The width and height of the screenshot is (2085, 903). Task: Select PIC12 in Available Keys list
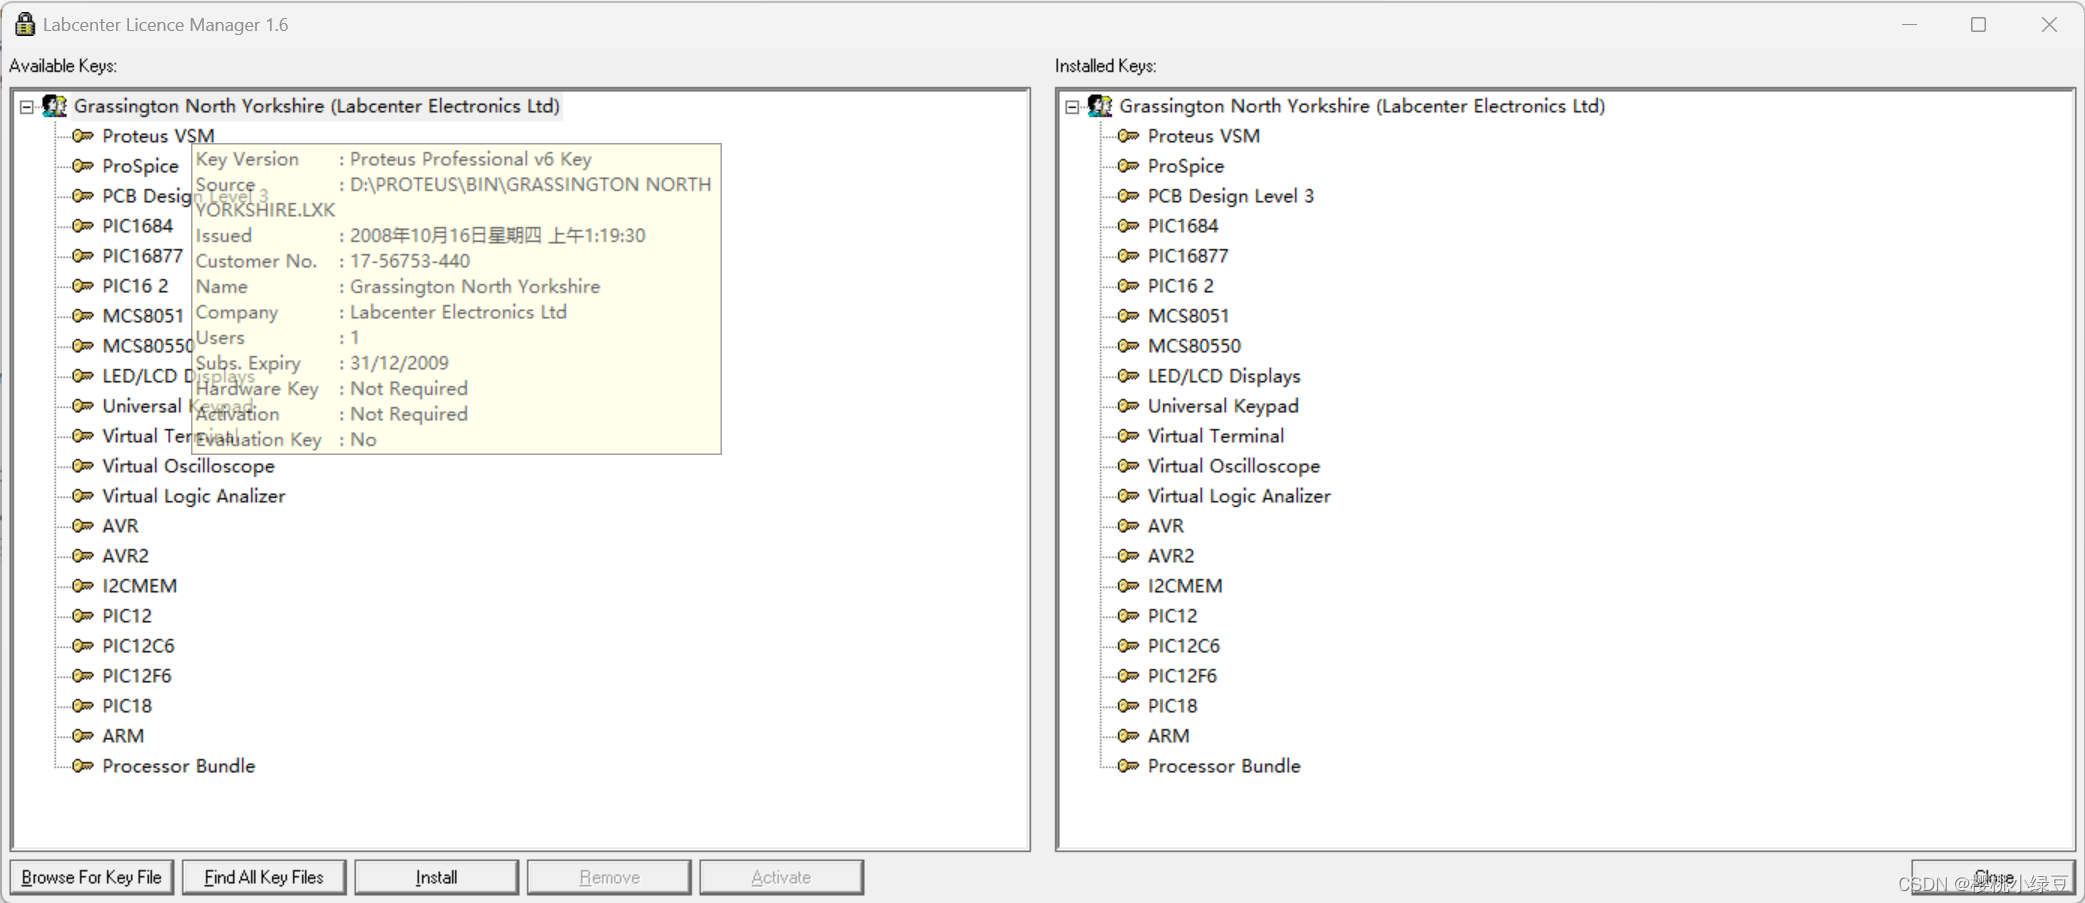coord(127,616)
